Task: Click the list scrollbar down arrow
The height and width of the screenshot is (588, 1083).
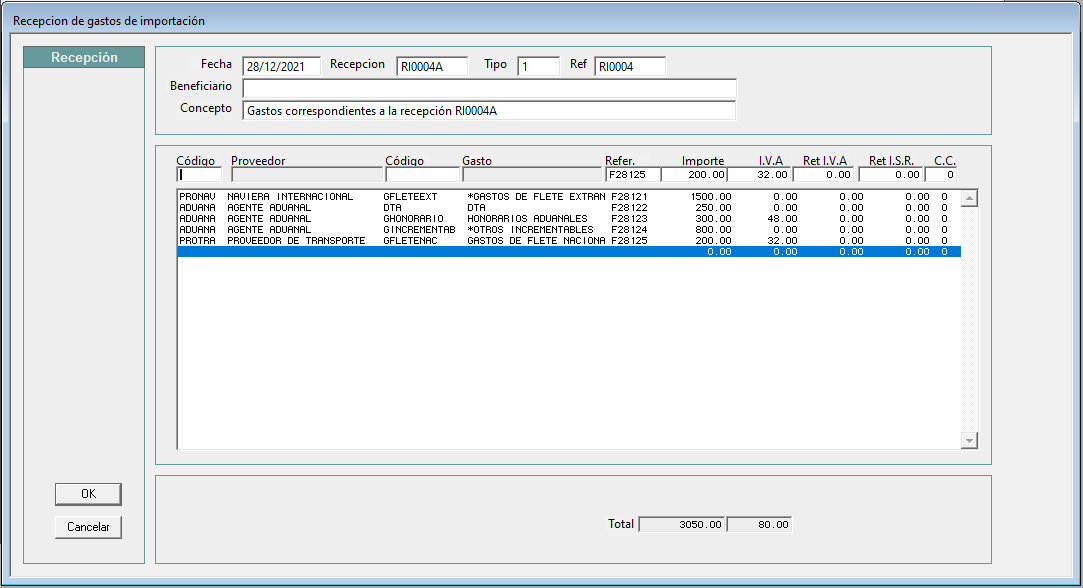Action: click(x=969, y=440)
